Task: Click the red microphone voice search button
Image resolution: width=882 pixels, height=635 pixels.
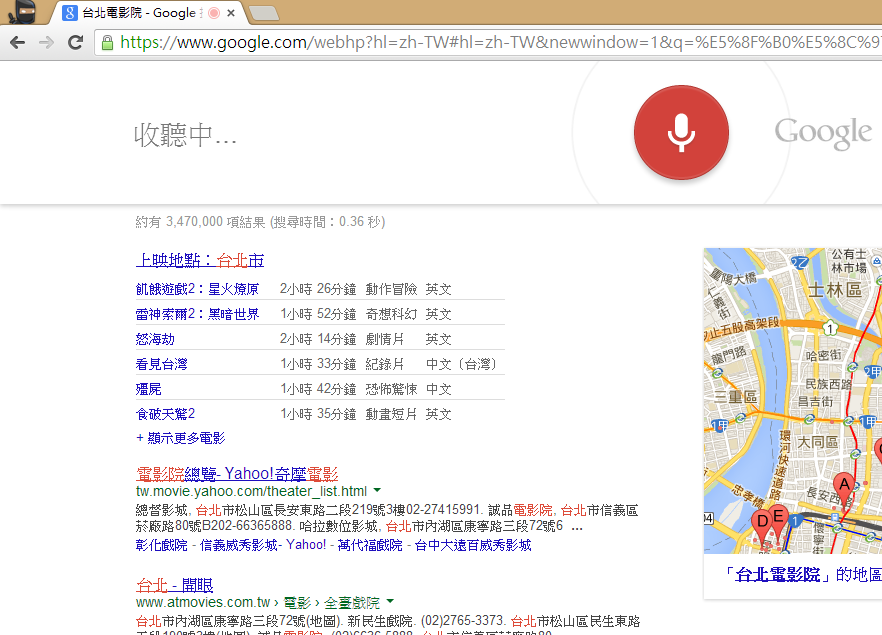Action: pyautogui.click(x=681, y=133)
